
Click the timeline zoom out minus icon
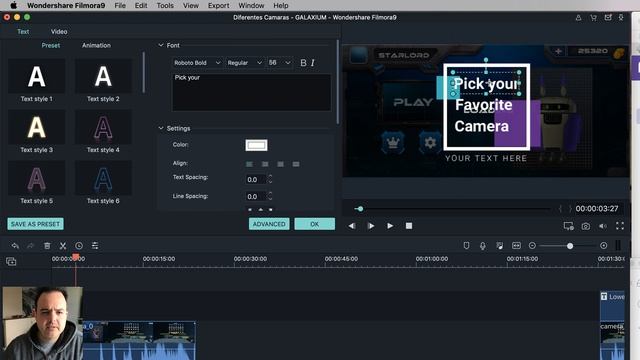coord(532,246)
